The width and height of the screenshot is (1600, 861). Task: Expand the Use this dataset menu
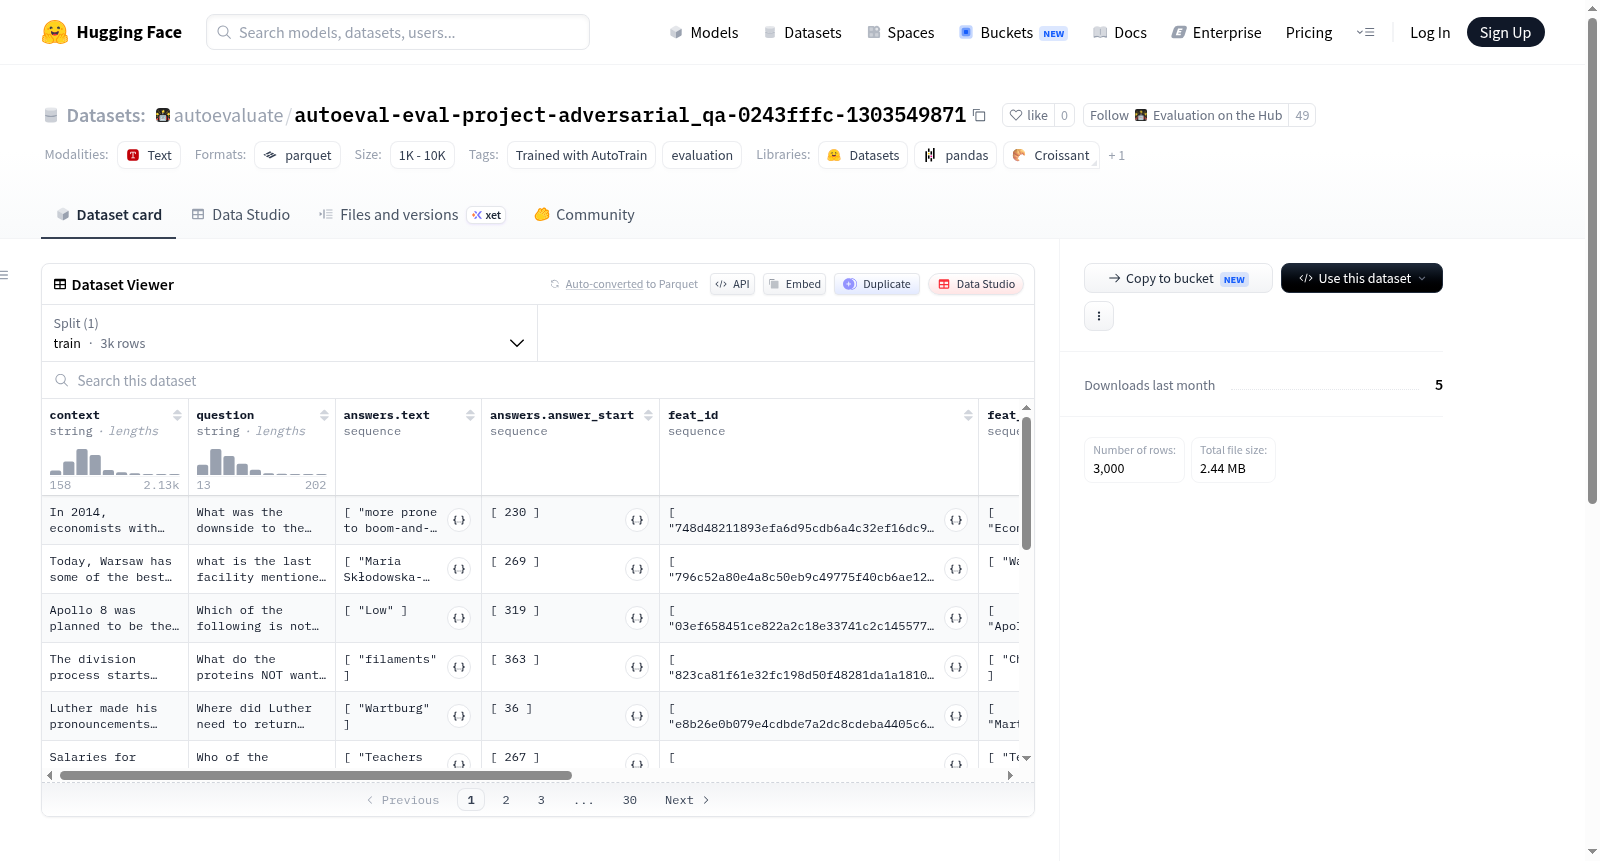pos(1361,278)
